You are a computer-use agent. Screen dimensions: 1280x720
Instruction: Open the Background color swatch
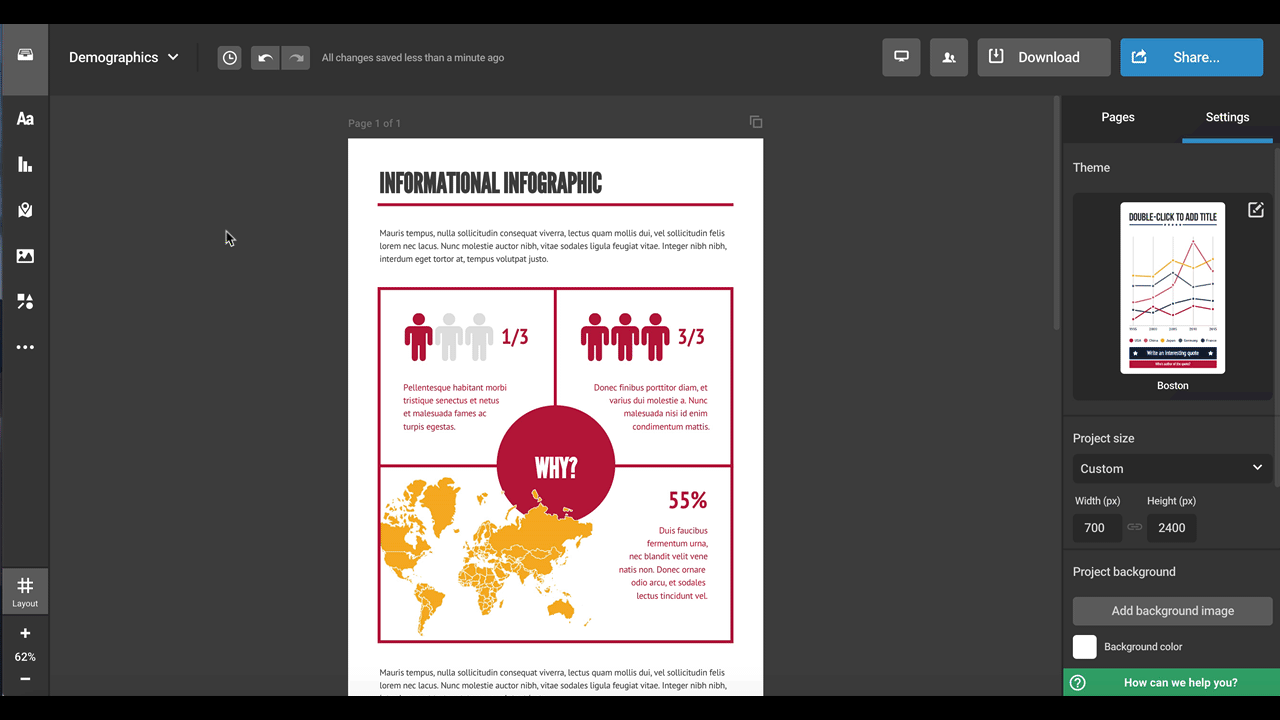(1085, 647)
